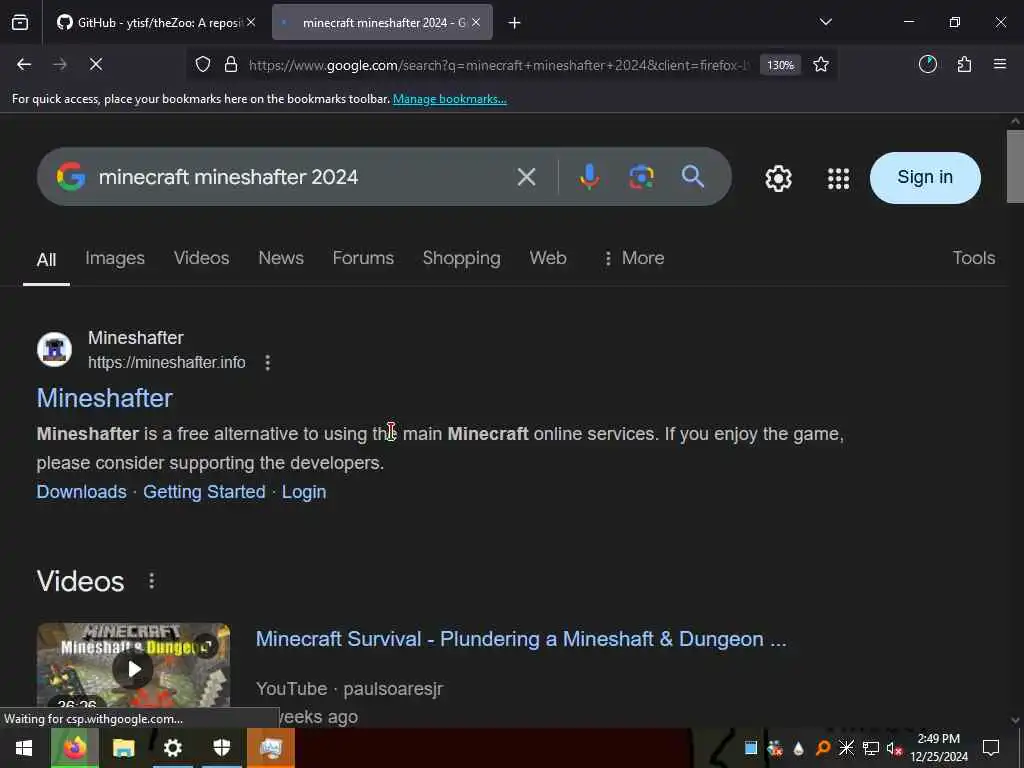The image size is (1024, 768).
Task: Close the minecraft mineshafter 2024 tab
Action: (476, 23)
